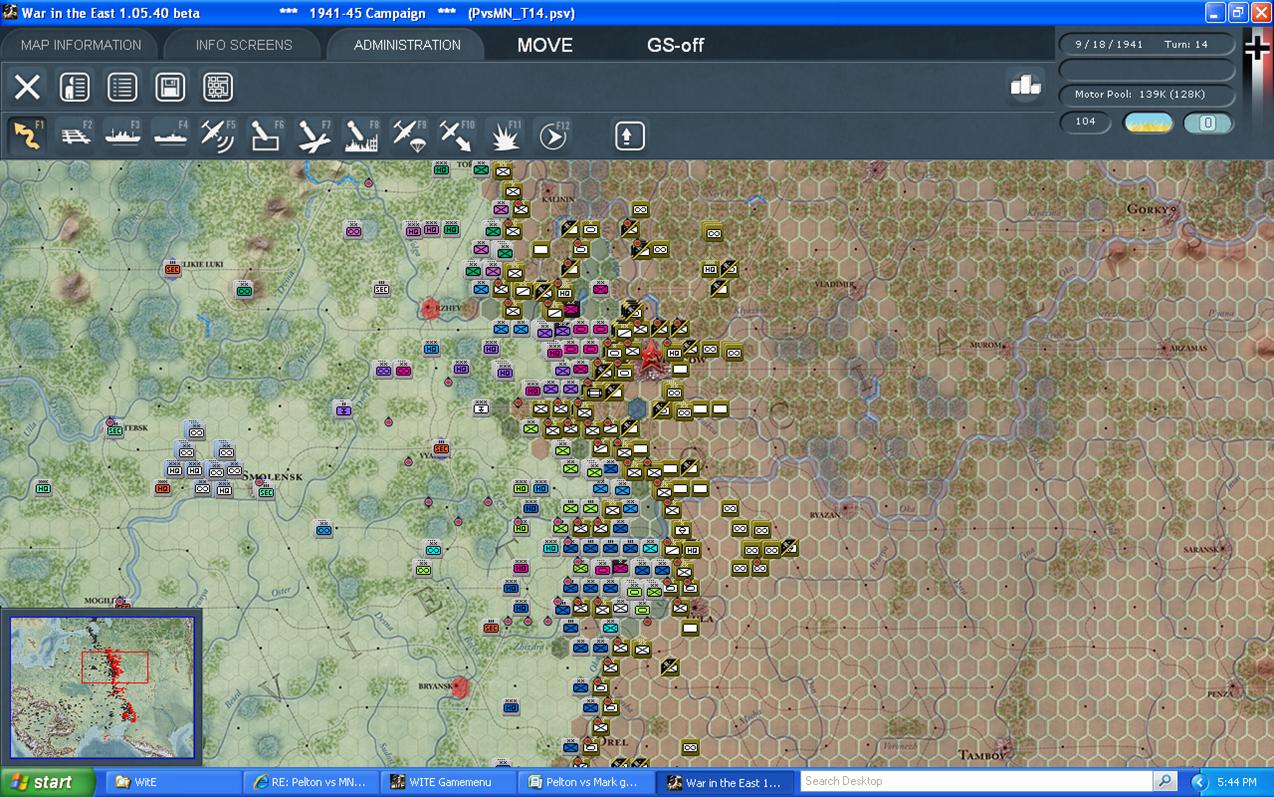Select the F1 move mode arrow icon
This screenshot has width=1274, height=797.
[27, 136]
